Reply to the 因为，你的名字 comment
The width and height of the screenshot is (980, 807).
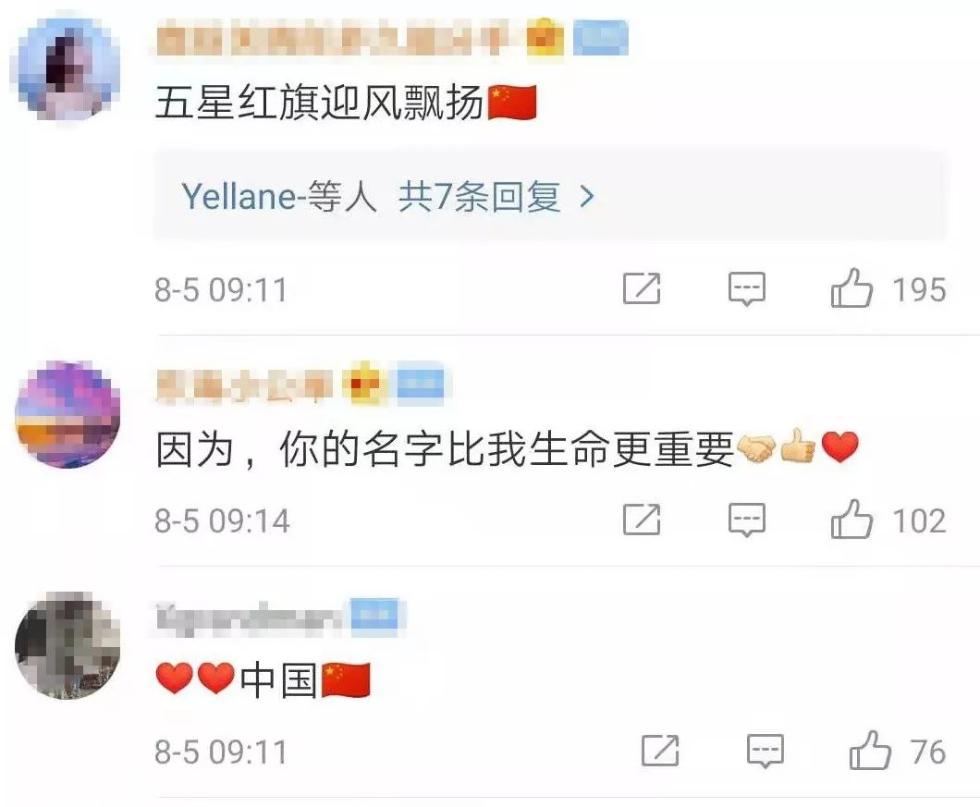click(747, 520)
